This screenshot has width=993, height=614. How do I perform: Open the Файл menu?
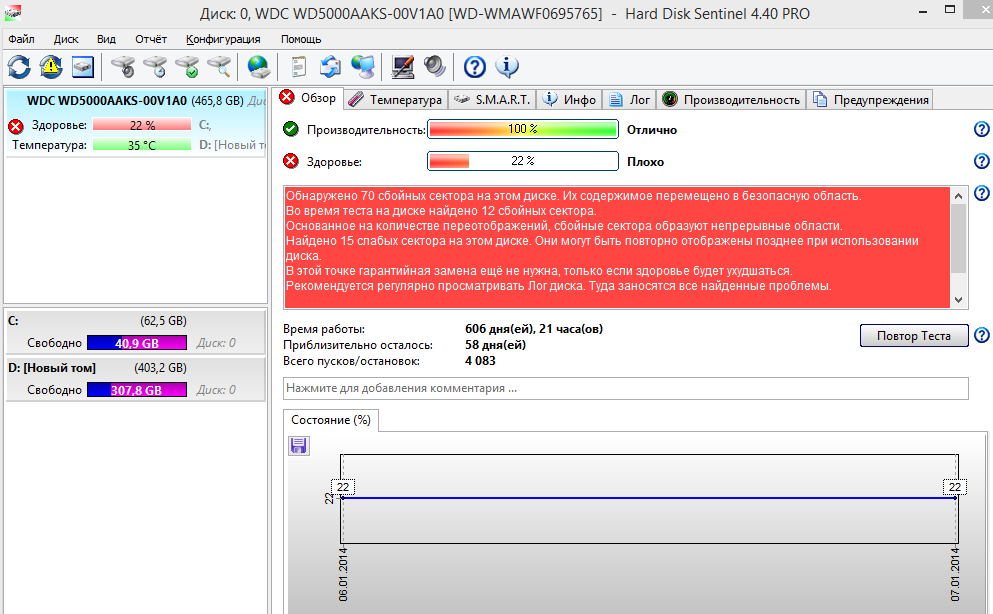pos(22,39)
